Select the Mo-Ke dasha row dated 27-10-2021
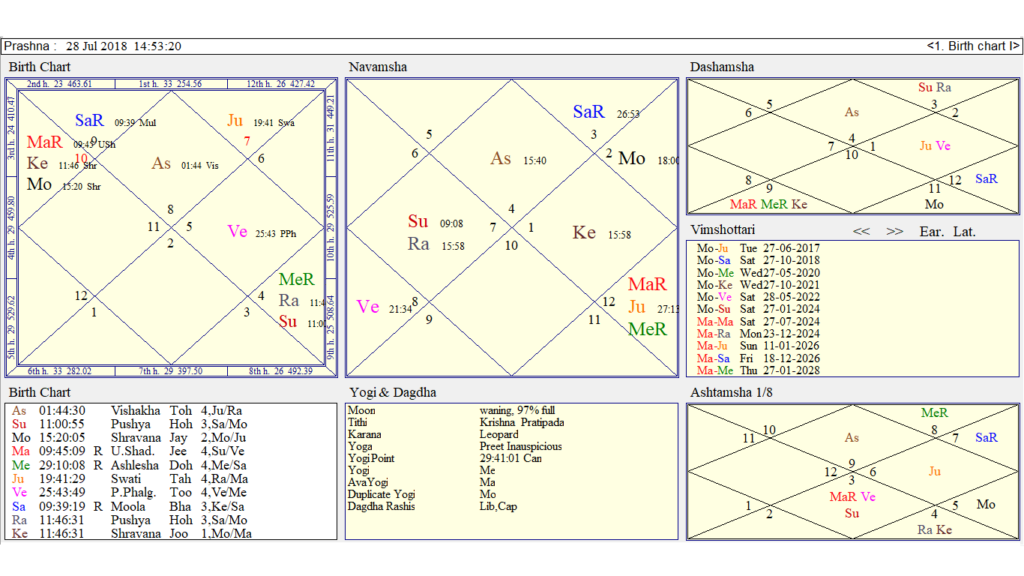 [x=758, y=285]
